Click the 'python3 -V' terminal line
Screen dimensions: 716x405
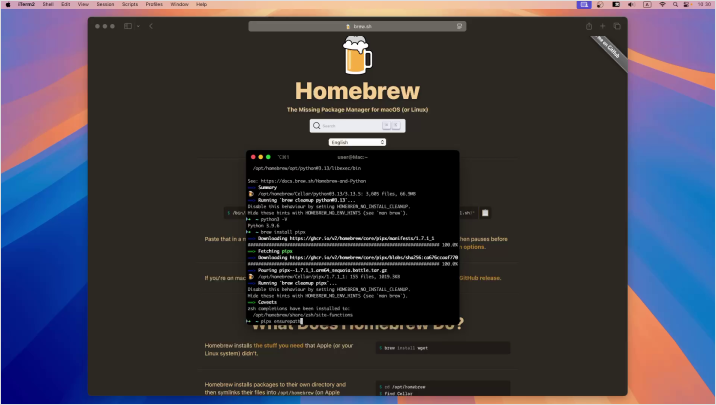coord(274,219)
